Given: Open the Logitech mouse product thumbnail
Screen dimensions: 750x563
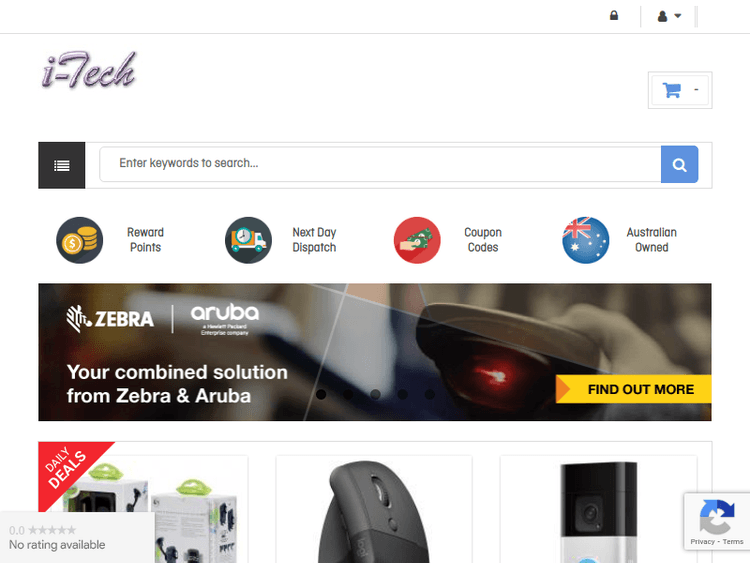Looking at the screenshot, I should pos(374,511).
